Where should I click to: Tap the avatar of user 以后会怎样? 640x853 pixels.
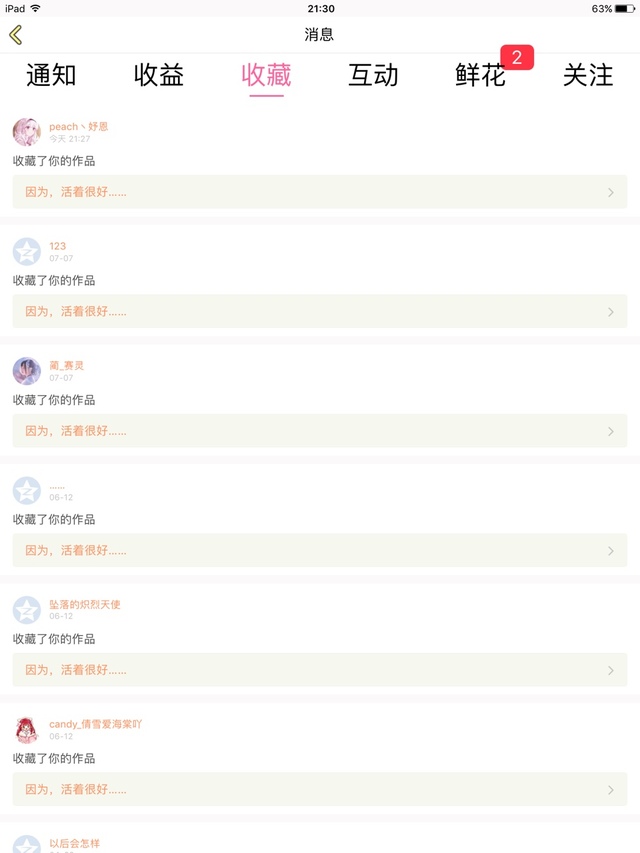(x=27, y=843)
